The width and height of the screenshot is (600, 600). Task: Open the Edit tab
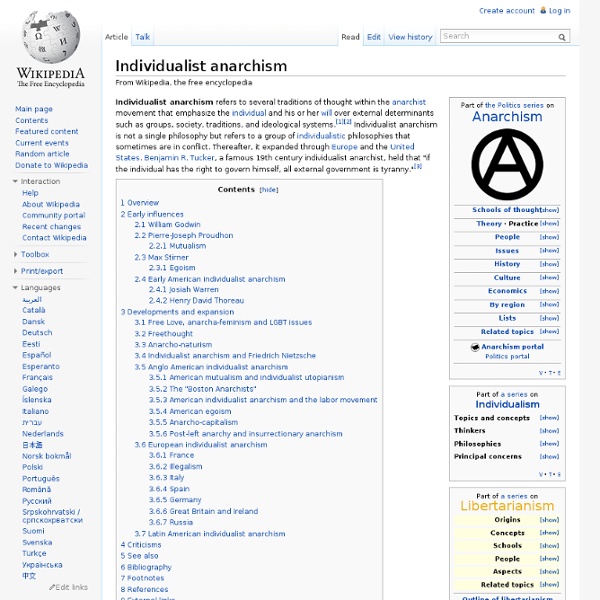coord(373,37)
